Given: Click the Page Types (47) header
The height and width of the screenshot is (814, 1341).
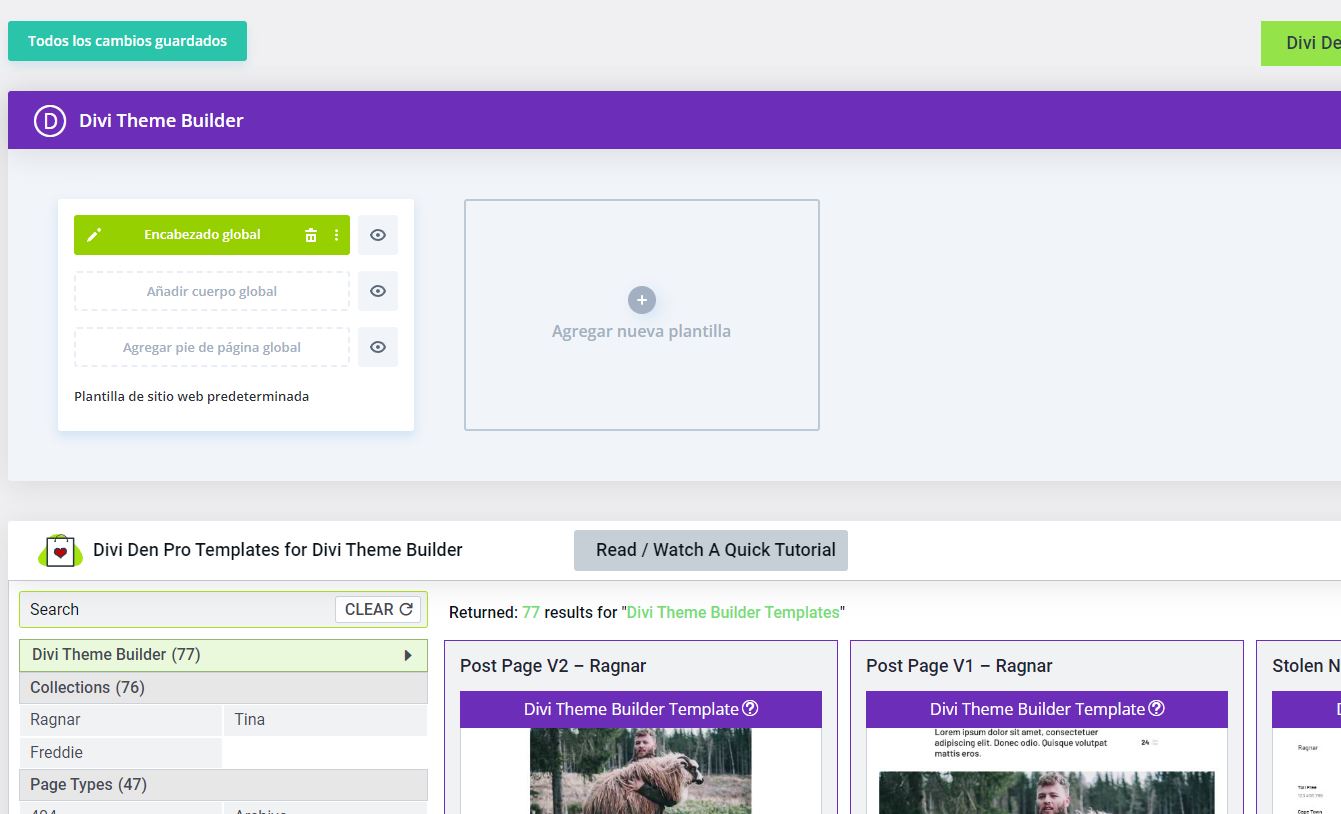Looking at the screenshot, I should click(x=223, y=785).
